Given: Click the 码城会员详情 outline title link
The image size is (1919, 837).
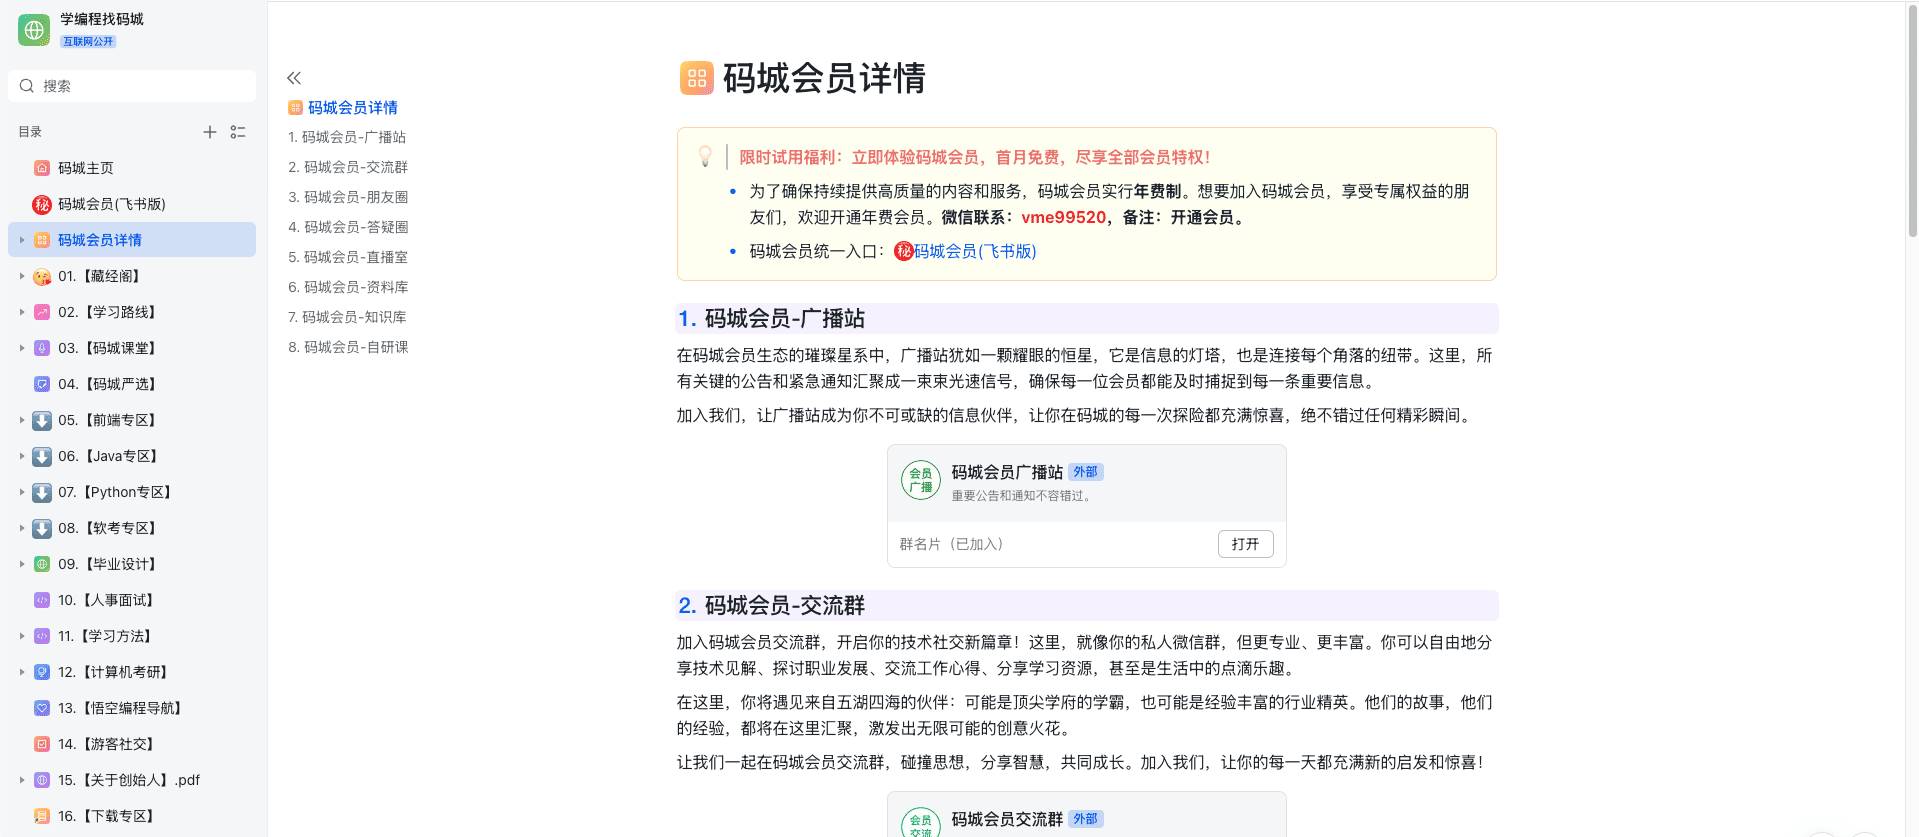Looking at the screenshot, I should tap(353, 107).
